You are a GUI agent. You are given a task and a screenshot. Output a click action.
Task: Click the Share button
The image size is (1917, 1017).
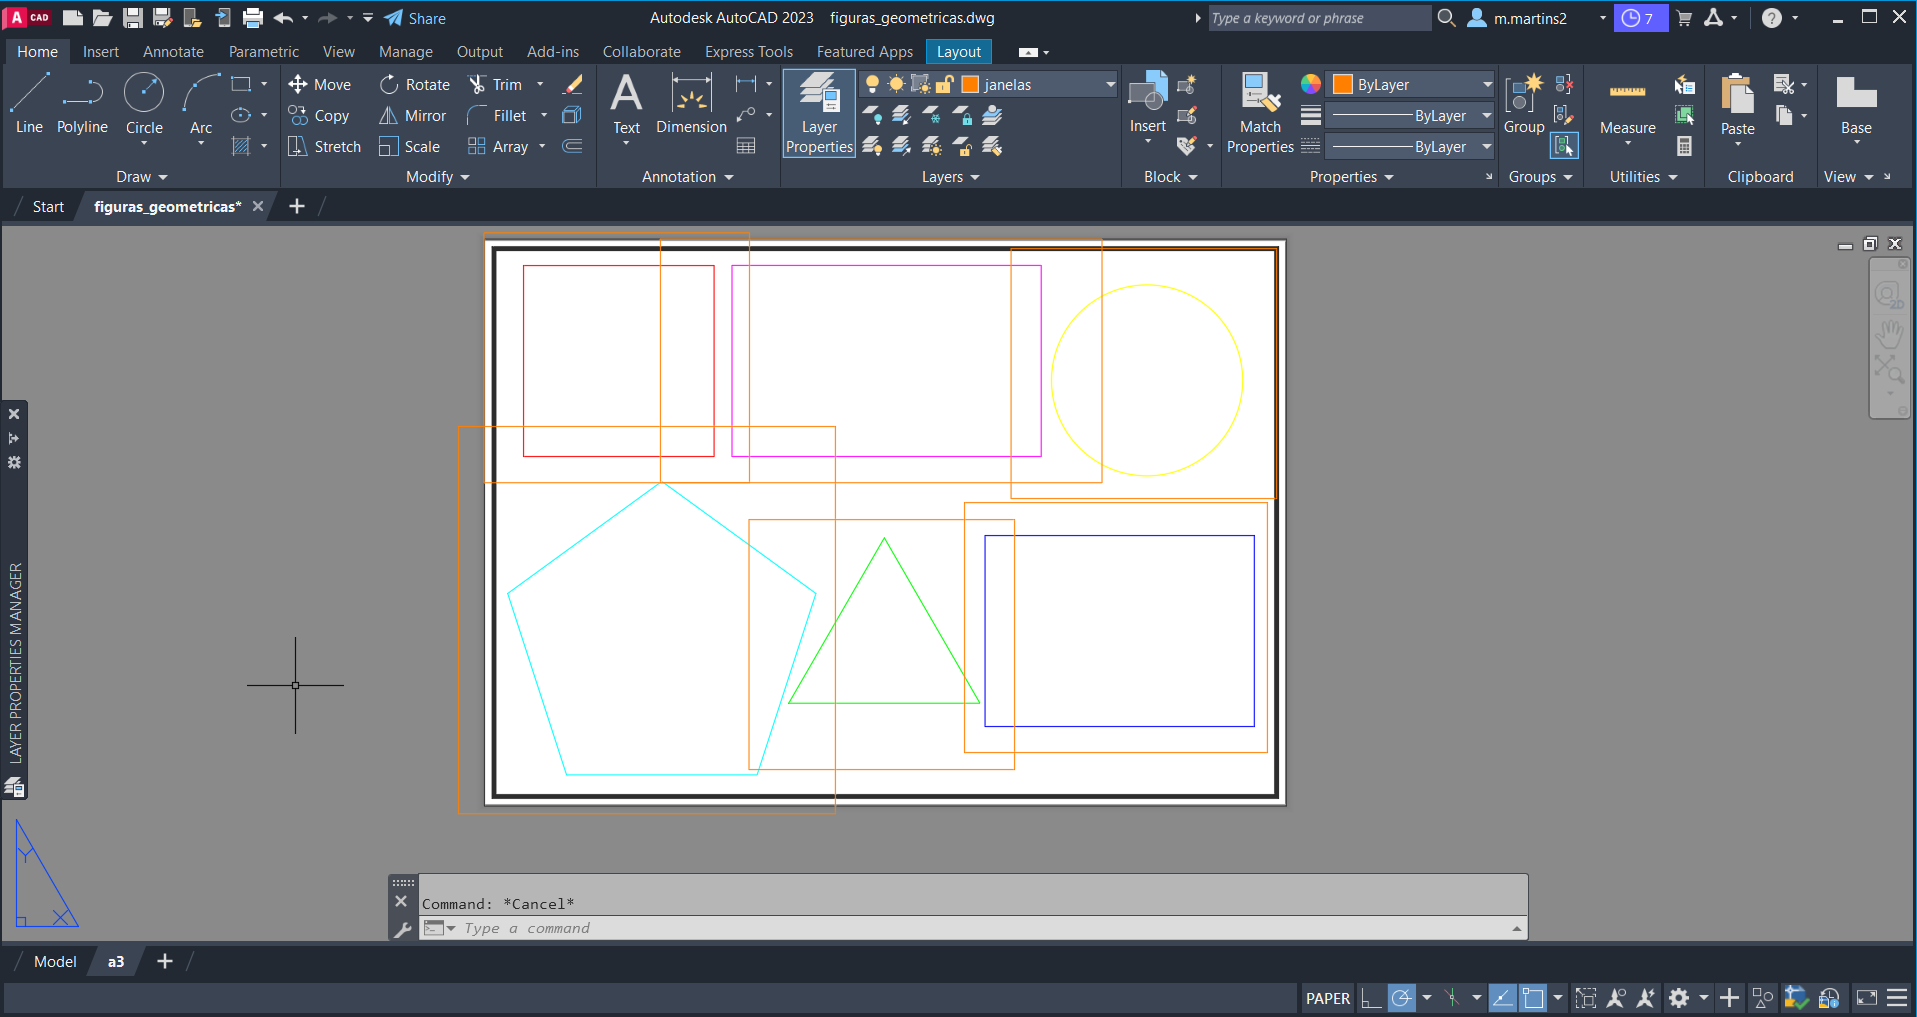click(416, 18)
